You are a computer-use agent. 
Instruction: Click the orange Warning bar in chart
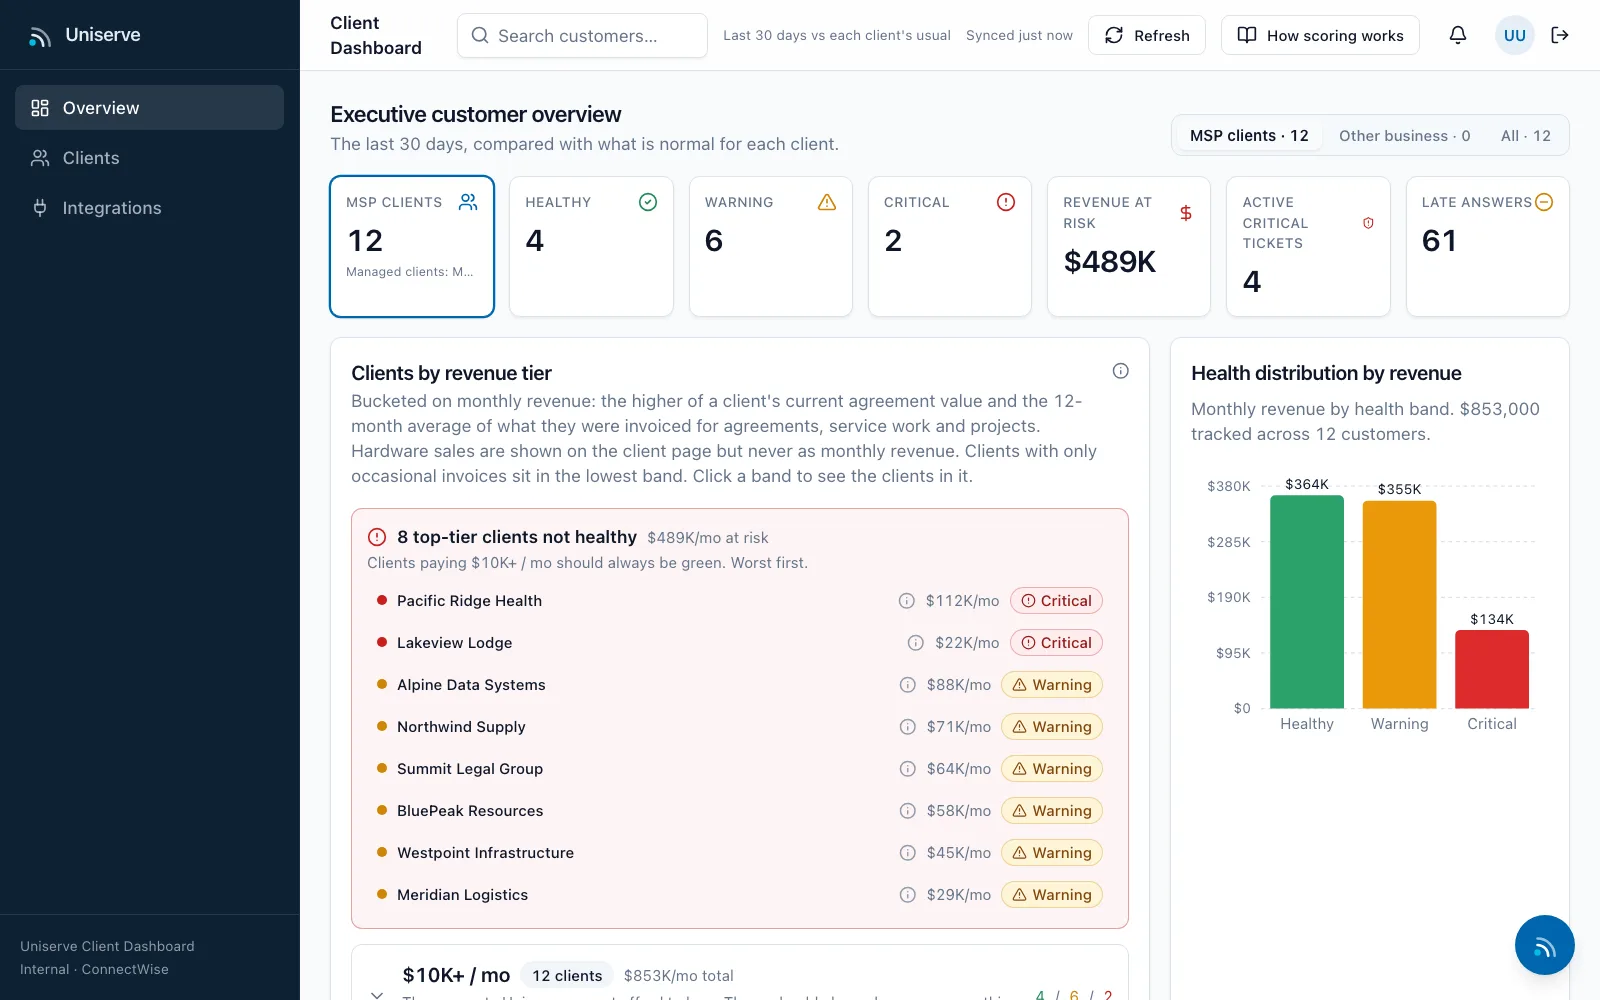[x=1399, y=605]
